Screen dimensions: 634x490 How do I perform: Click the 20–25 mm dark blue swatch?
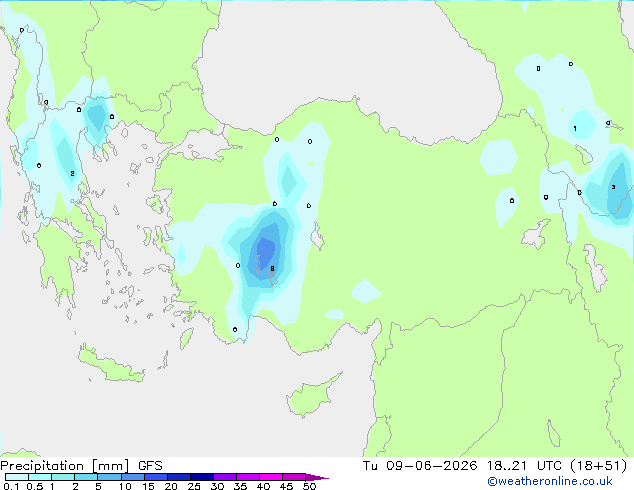pos(179,477)
